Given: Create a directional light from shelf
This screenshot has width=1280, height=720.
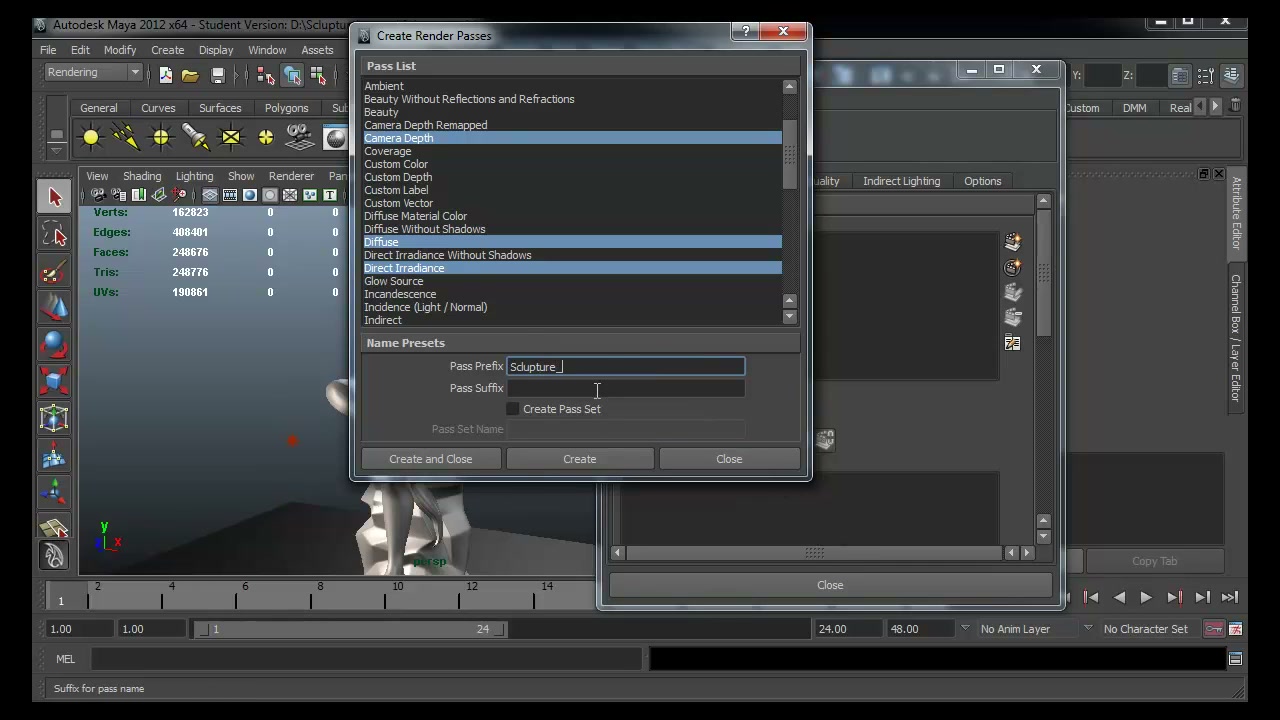Looking at the screenshot, I should pos(126,137).
